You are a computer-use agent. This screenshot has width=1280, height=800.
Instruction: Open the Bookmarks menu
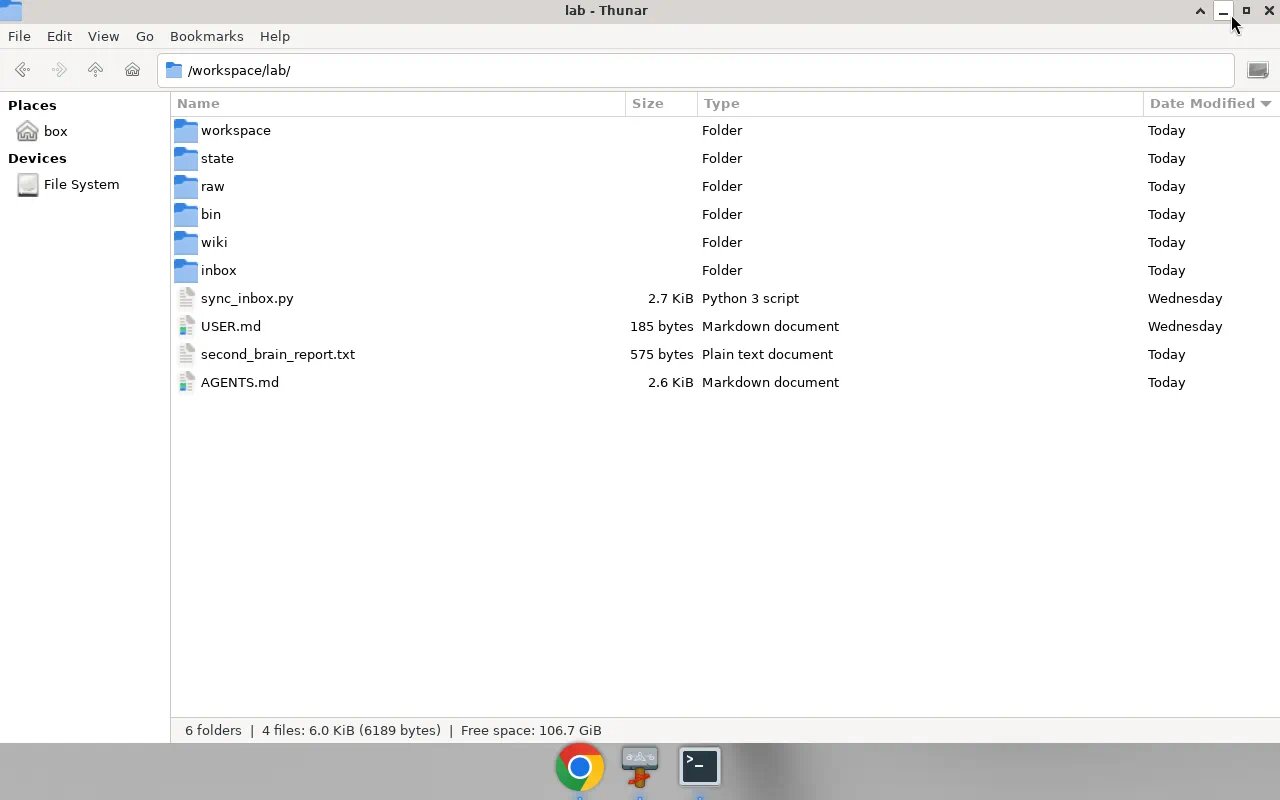coord(207,36)
